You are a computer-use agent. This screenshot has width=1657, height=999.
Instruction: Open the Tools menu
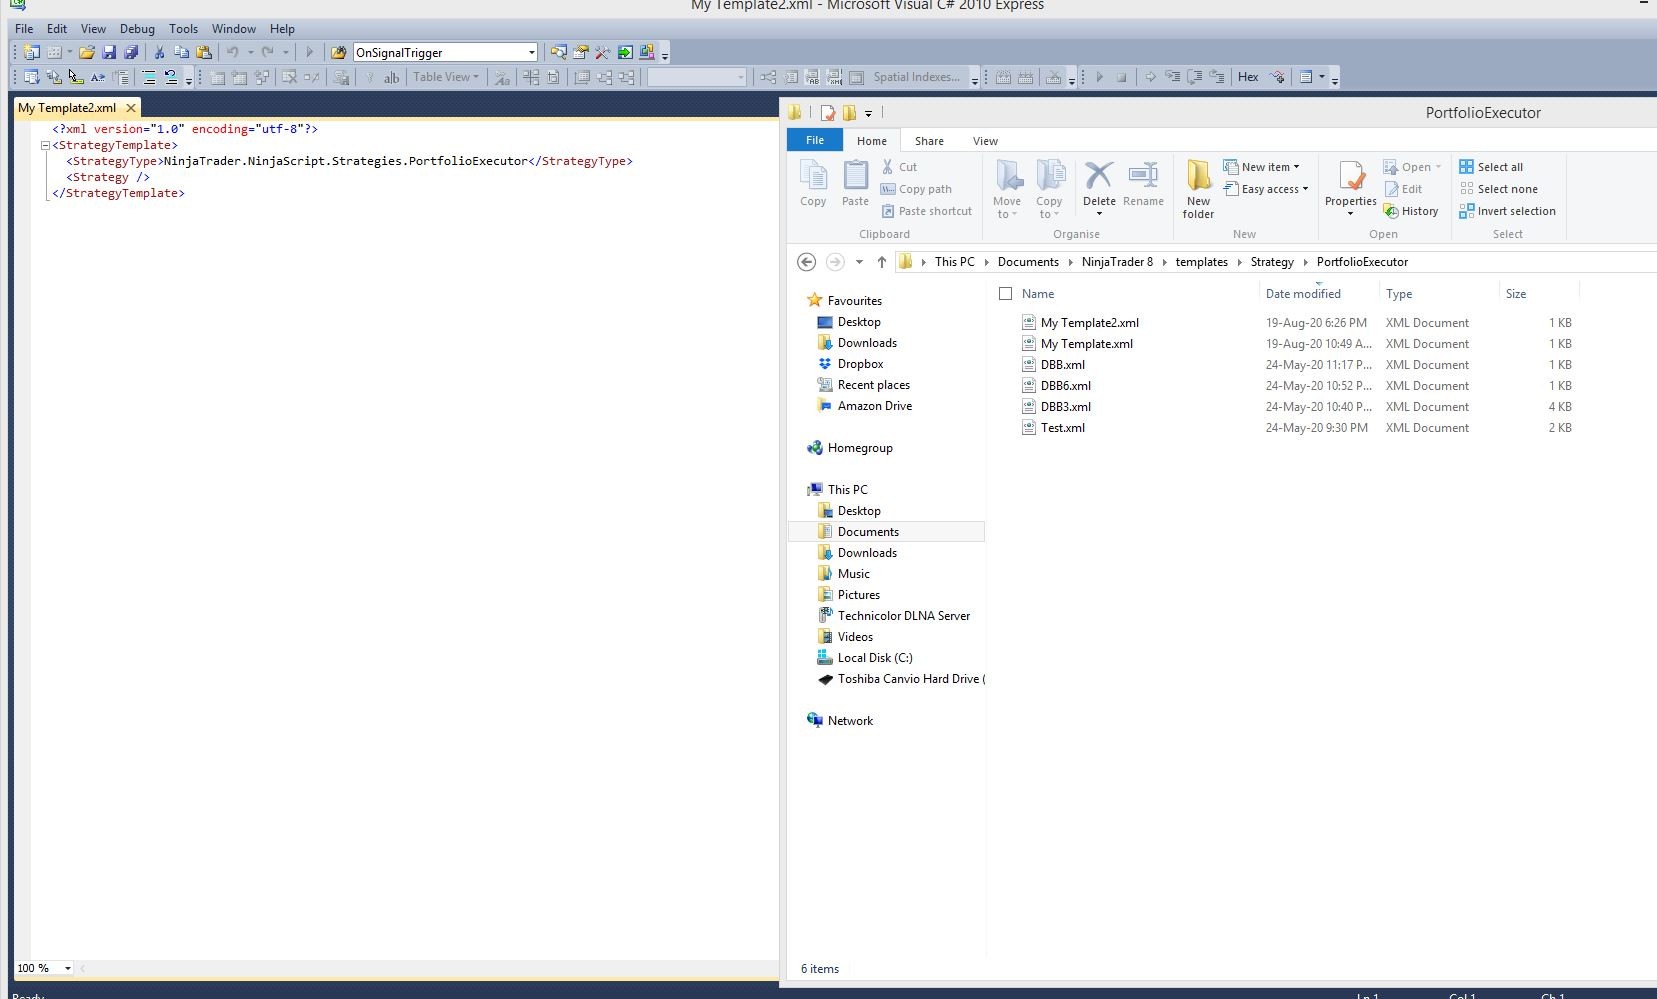point(183,29)
